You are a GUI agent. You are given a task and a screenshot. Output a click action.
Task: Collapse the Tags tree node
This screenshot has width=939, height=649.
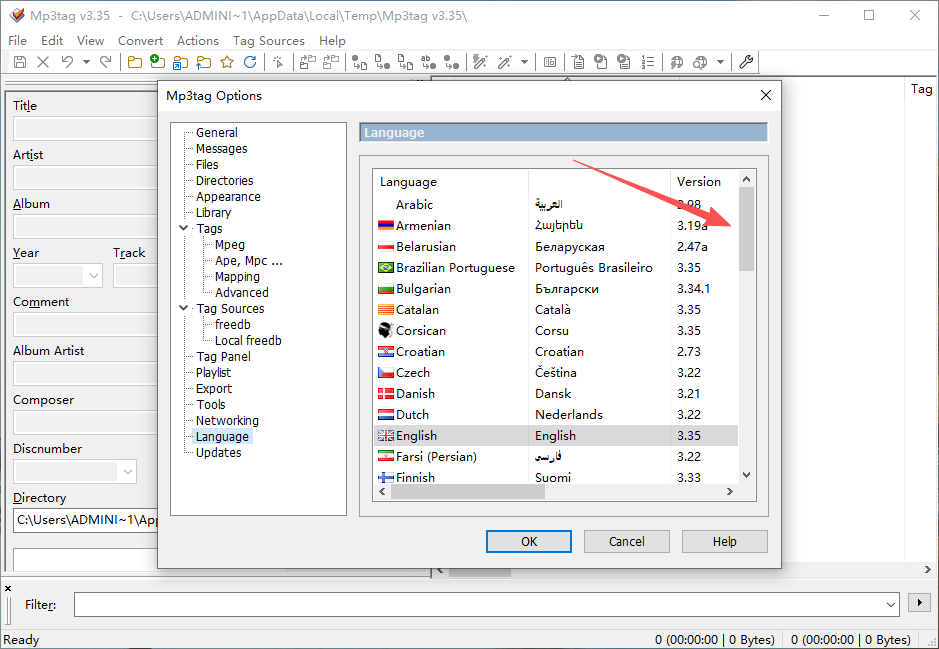point(184,228)
